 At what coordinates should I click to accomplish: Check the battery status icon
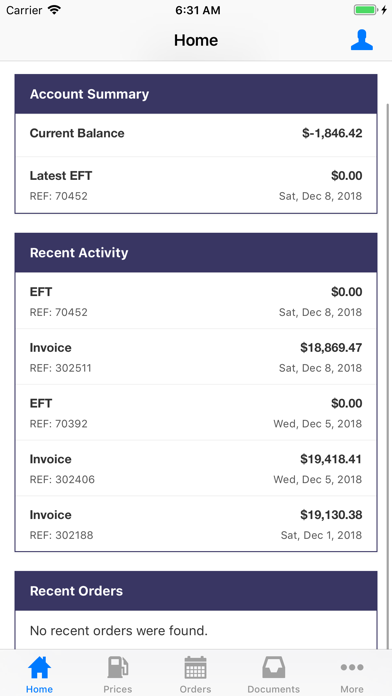(x=370, y=10)
